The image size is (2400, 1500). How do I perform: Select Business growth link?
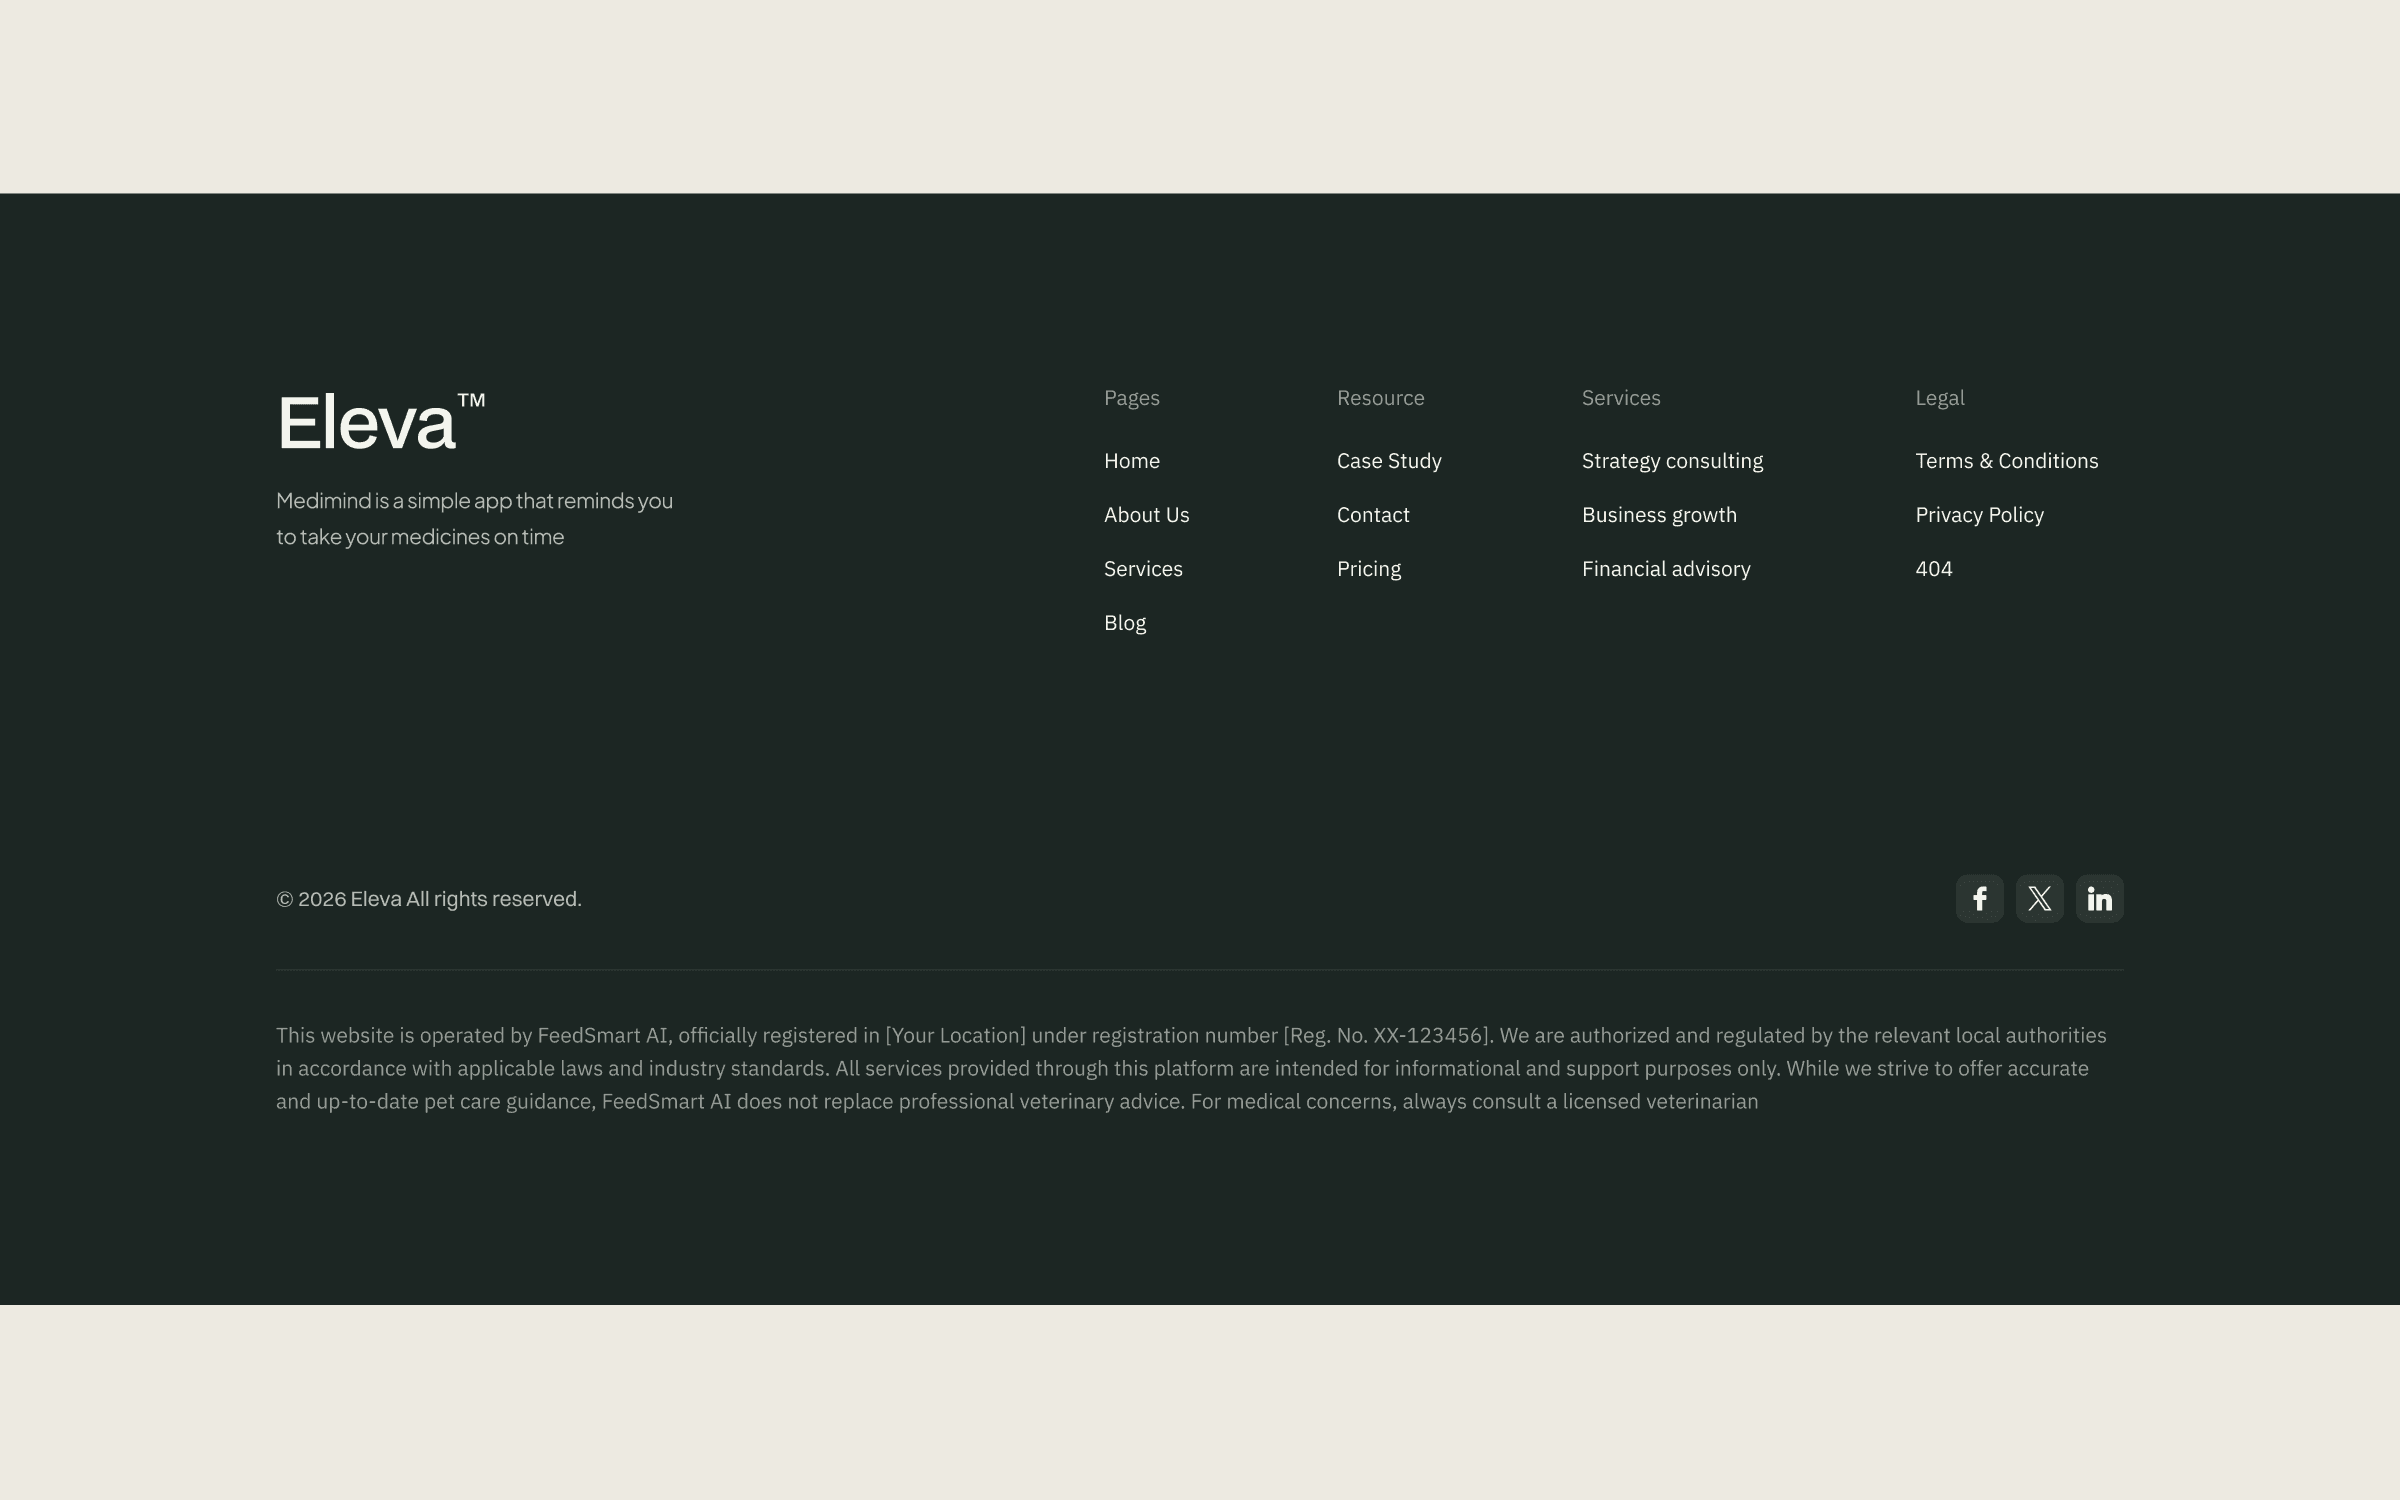point(1659,515)
